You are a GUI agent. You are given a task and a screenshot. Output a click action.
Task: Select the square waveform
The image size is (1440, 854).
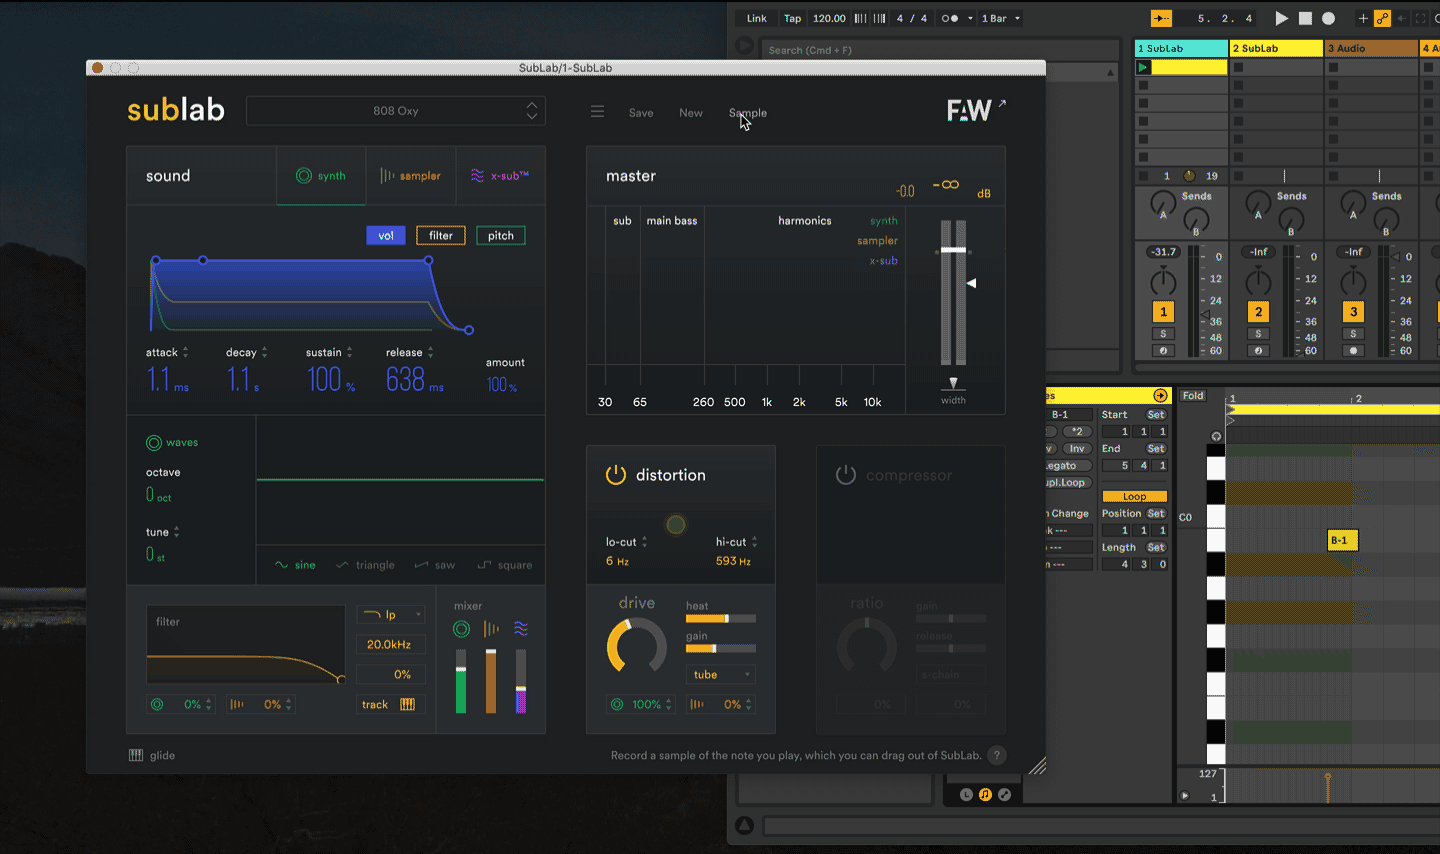(505, 565)
